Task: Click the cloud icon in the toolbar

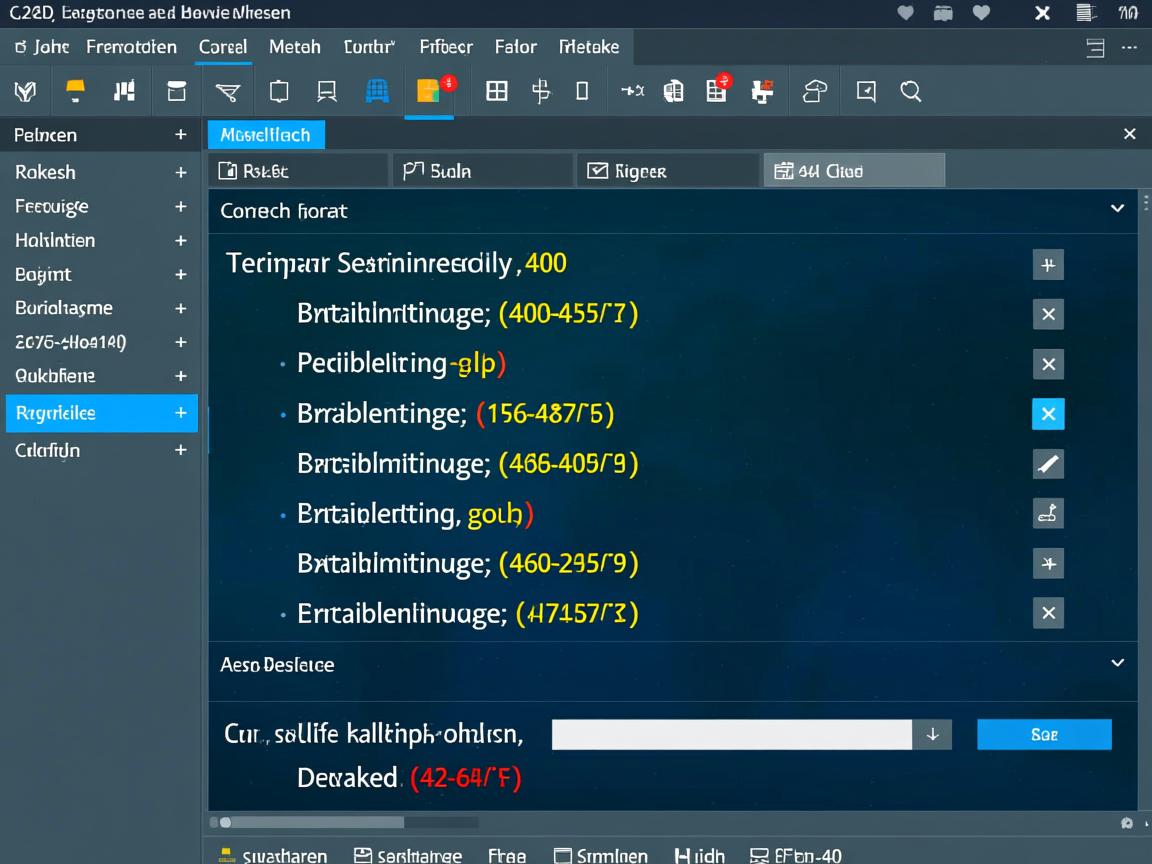Action: point(815,92)
